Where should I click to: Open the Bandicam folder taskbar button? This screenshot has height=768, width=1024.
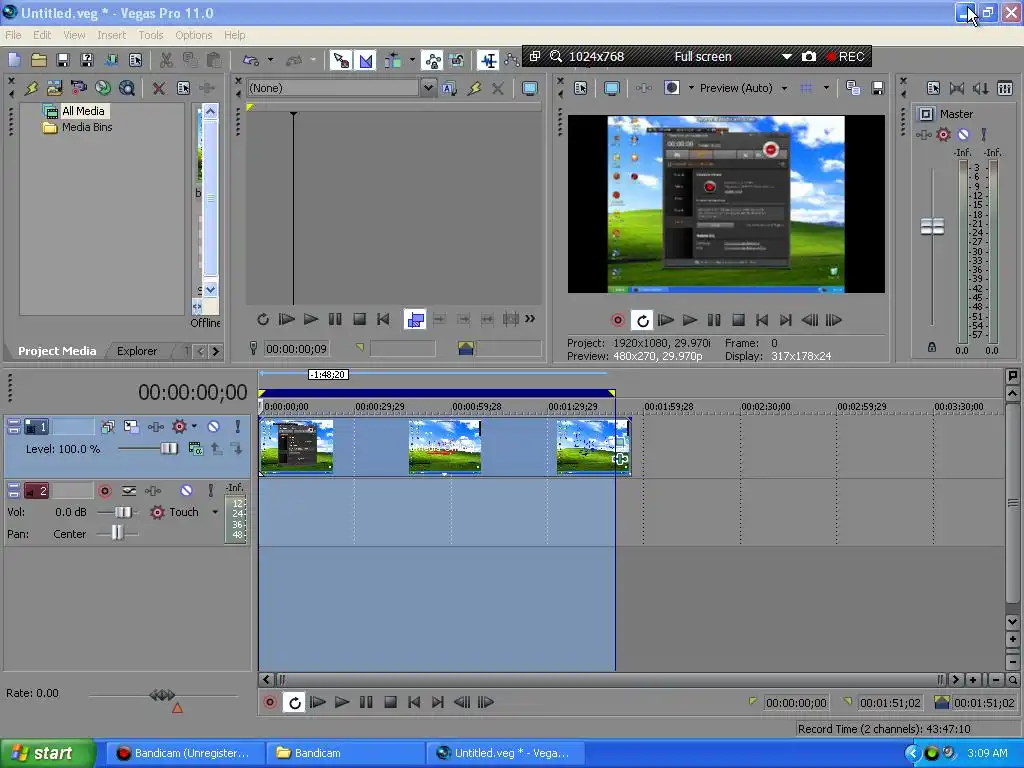[346, 753]
